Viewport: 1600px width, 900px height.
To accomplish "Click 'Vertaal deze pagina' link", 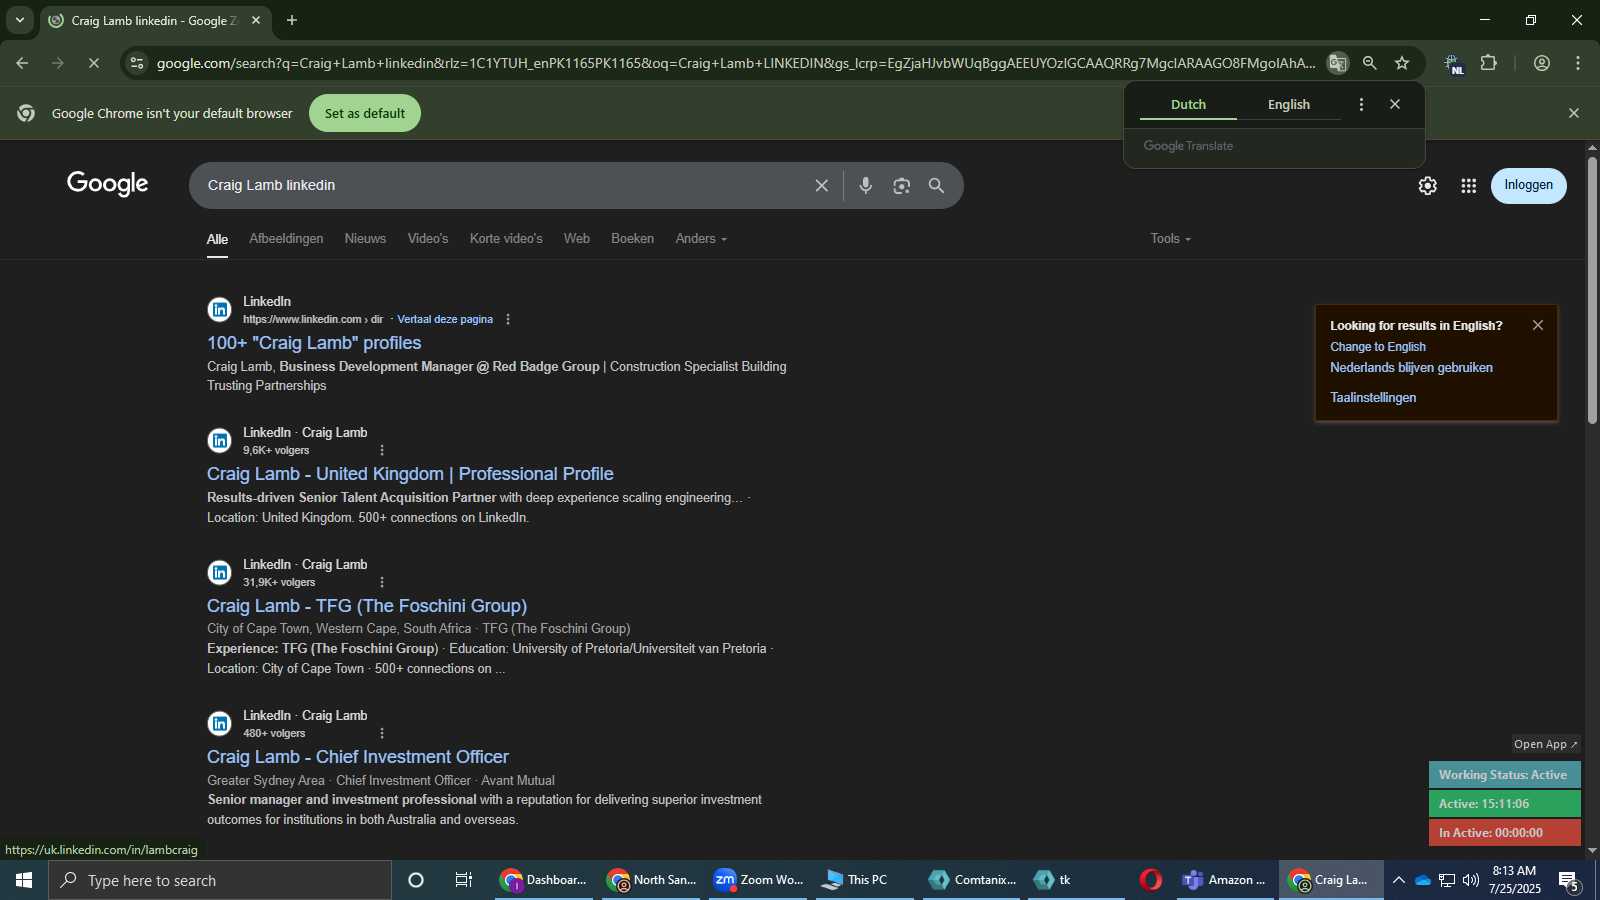I will click(445, 319).
